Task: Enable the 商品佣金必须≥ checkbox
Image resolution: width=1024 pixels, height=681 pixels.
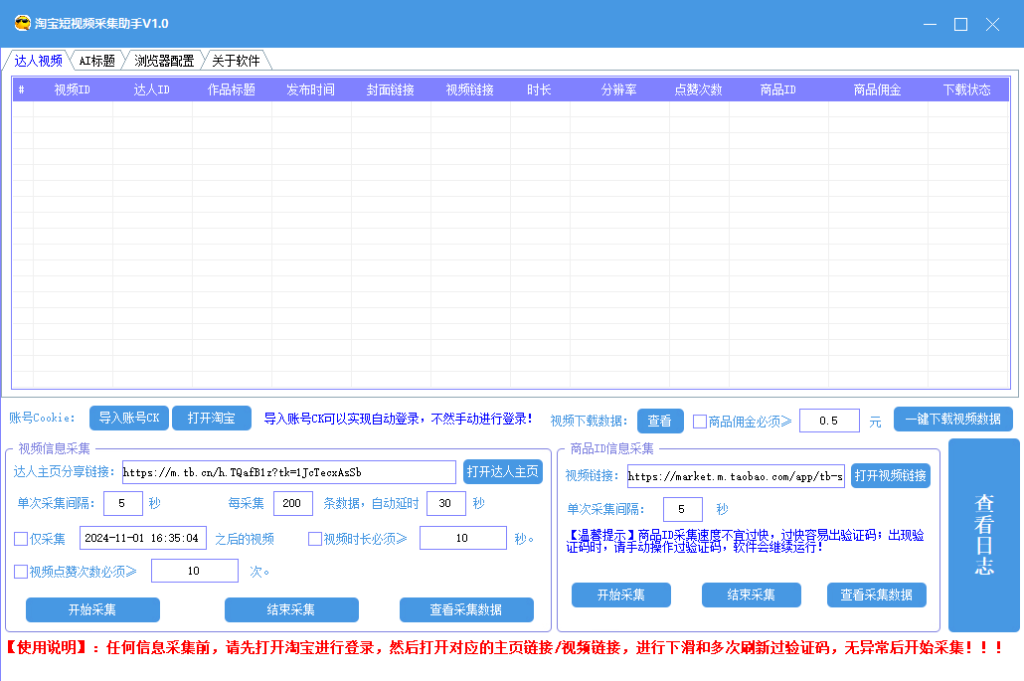Action: [699, 422]
